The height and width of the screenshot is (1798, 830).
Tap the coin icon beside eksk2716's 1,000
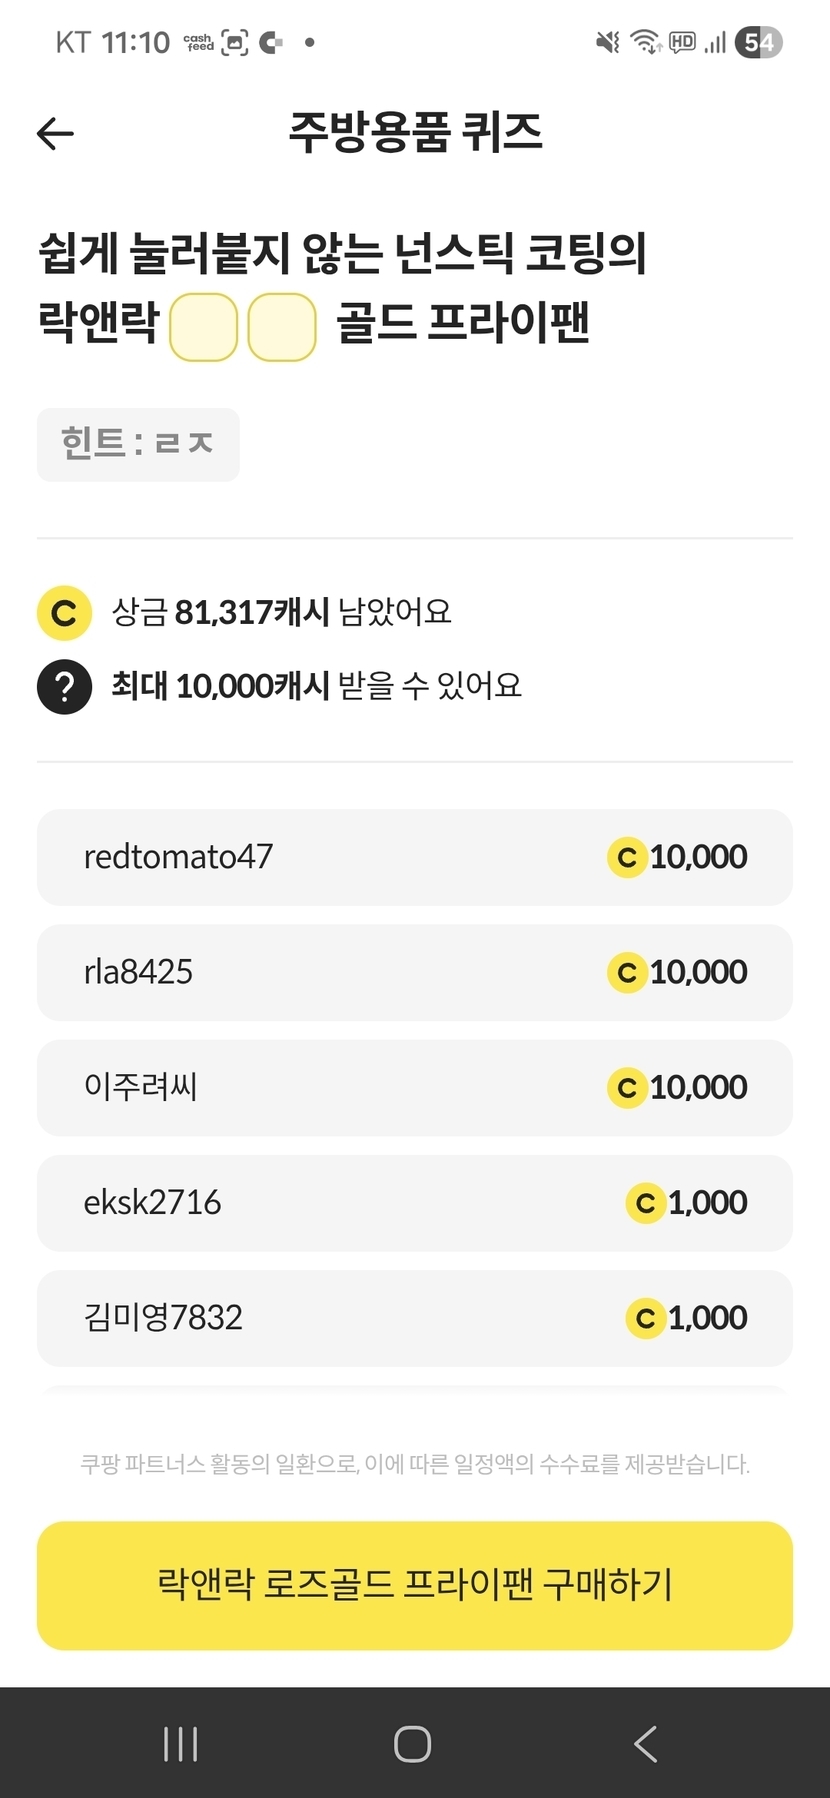[x=645, y=1203]
